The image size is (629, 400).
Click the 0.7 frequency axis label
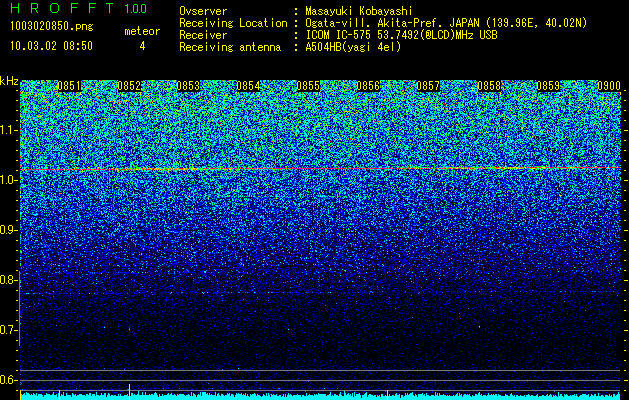pos(9,330)
